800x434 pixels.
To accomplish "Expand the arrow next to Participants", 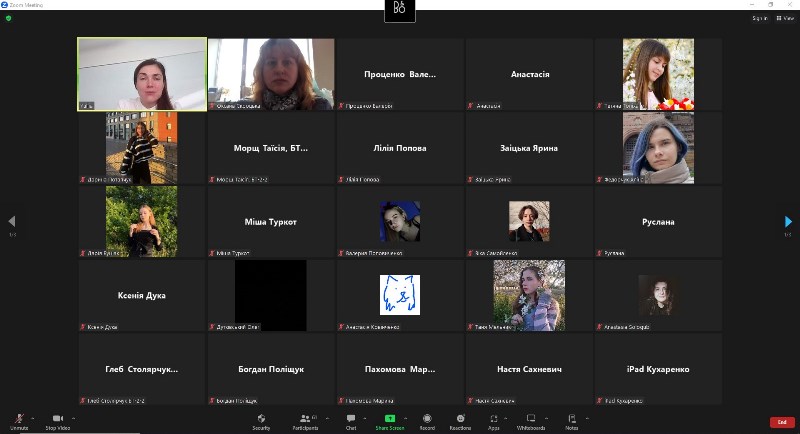I will [x=326, y=417].
